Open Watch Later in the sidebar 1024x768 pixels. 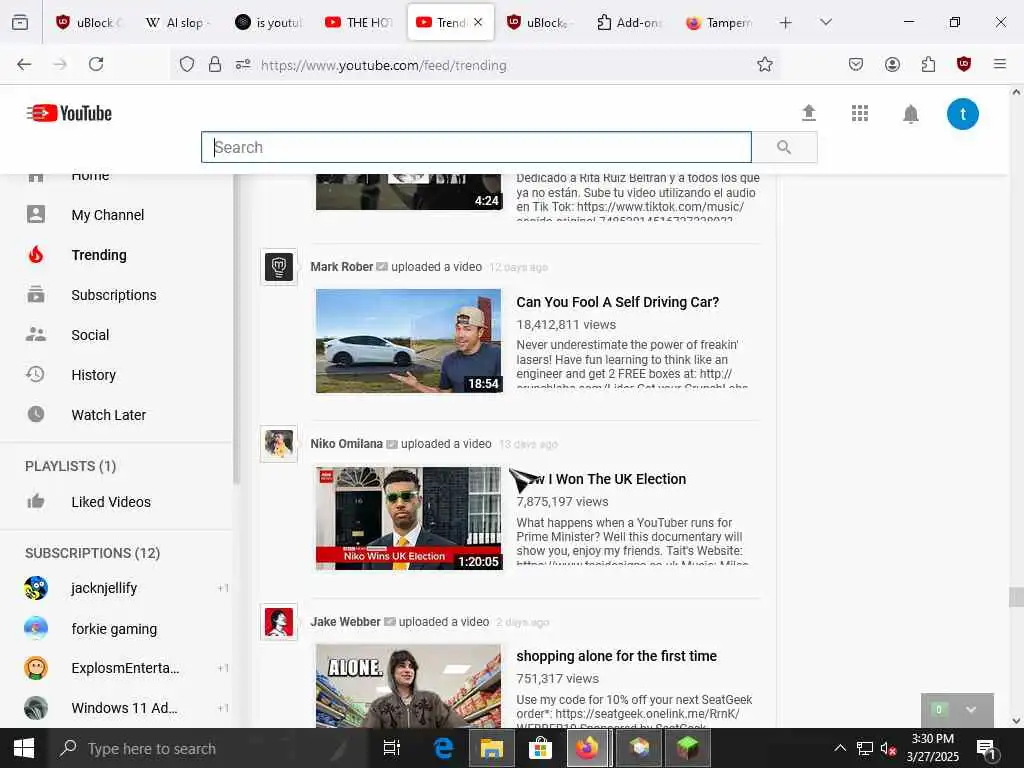coord(108,415)
